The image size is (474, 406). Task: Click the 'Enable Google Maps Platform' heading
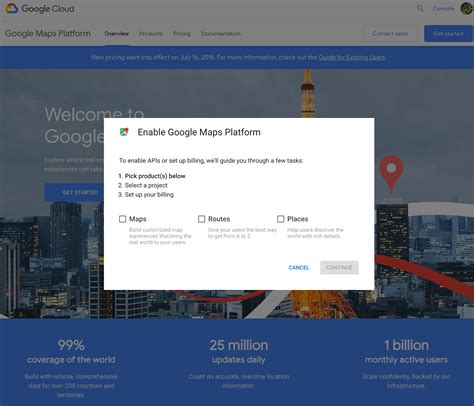(199, 132)
